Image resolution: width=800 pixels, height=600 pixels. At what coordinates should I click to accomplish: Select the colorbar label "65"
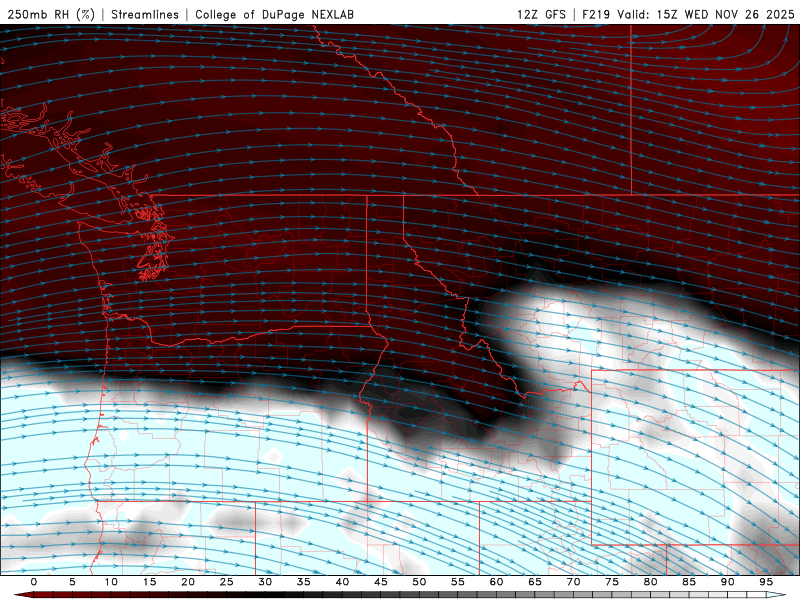[535, 582]
